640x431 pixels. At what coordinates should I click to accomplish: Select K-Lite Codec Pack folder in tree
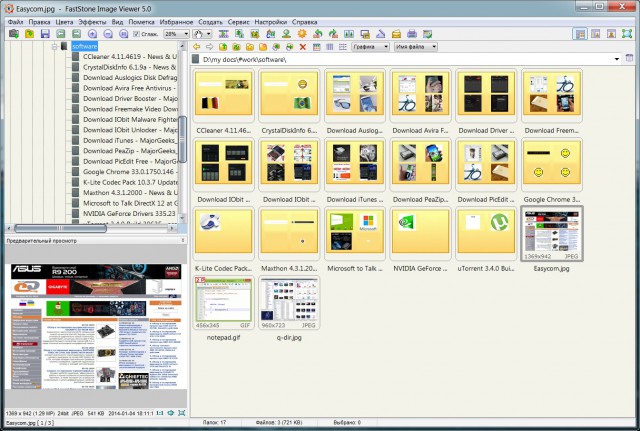pyautogui.click(x=130, y=182)
